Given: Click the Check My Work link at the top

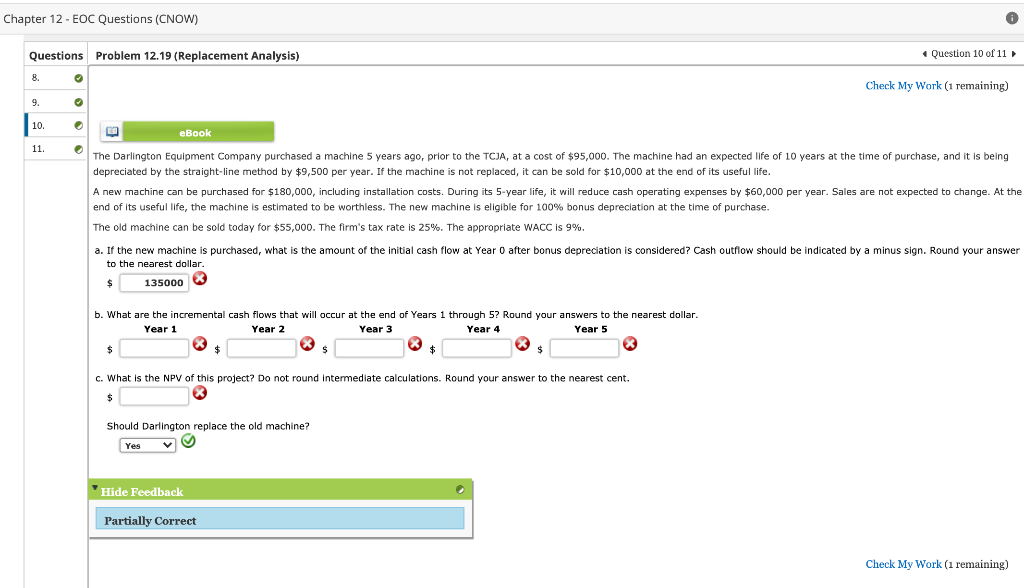Looking at the screenshot, I should coord(903,85).
